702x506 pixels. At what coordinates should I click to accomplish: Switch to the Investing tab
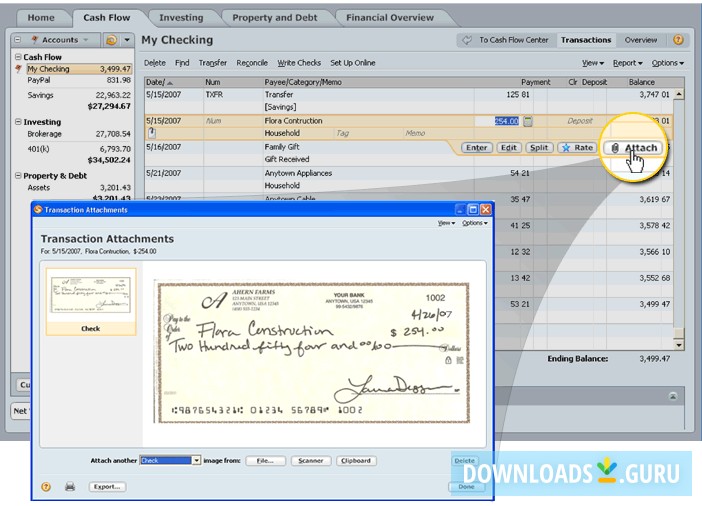coord(181,18)
